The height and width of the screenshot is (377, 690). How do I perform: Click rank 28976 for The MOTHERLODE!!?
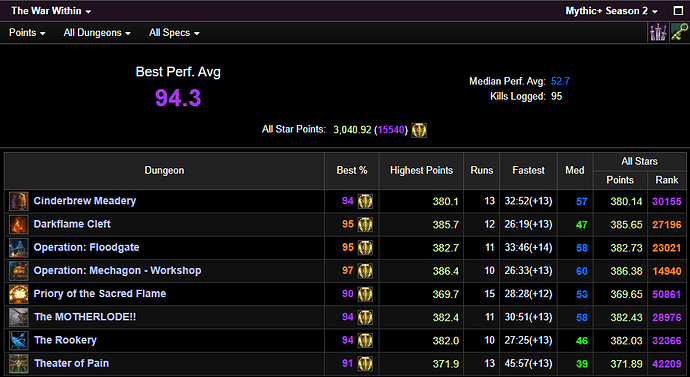click(667, 318)
